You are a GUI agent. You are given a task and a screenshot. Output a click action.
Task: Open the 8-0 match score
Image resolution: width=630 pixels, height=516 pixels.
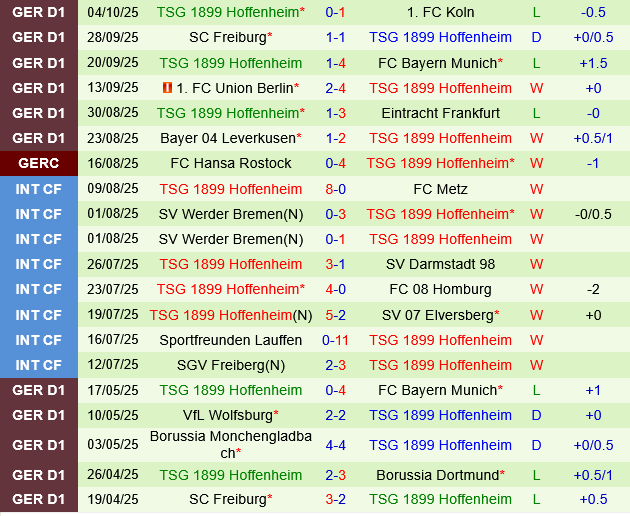click(x=335, y=188)
